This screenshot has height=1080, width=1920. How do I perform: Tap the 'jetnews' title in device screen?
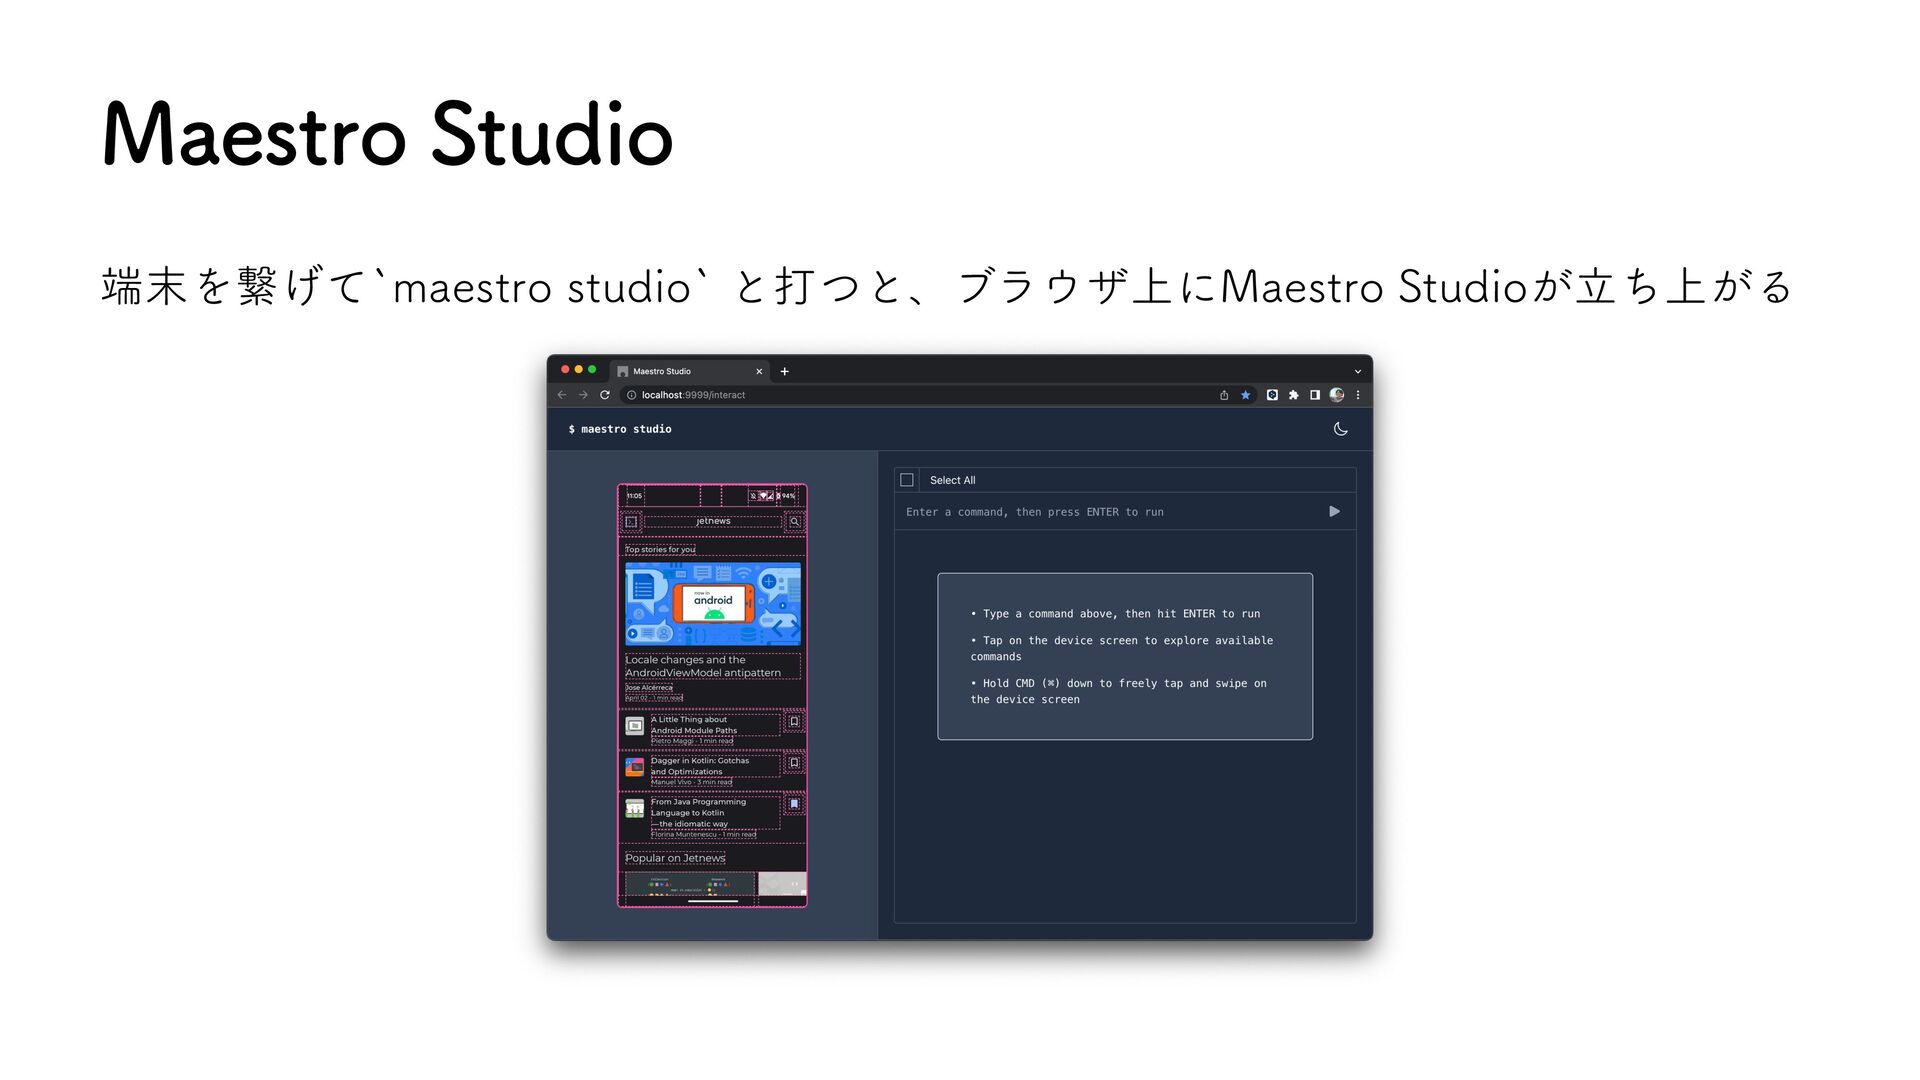713,521
